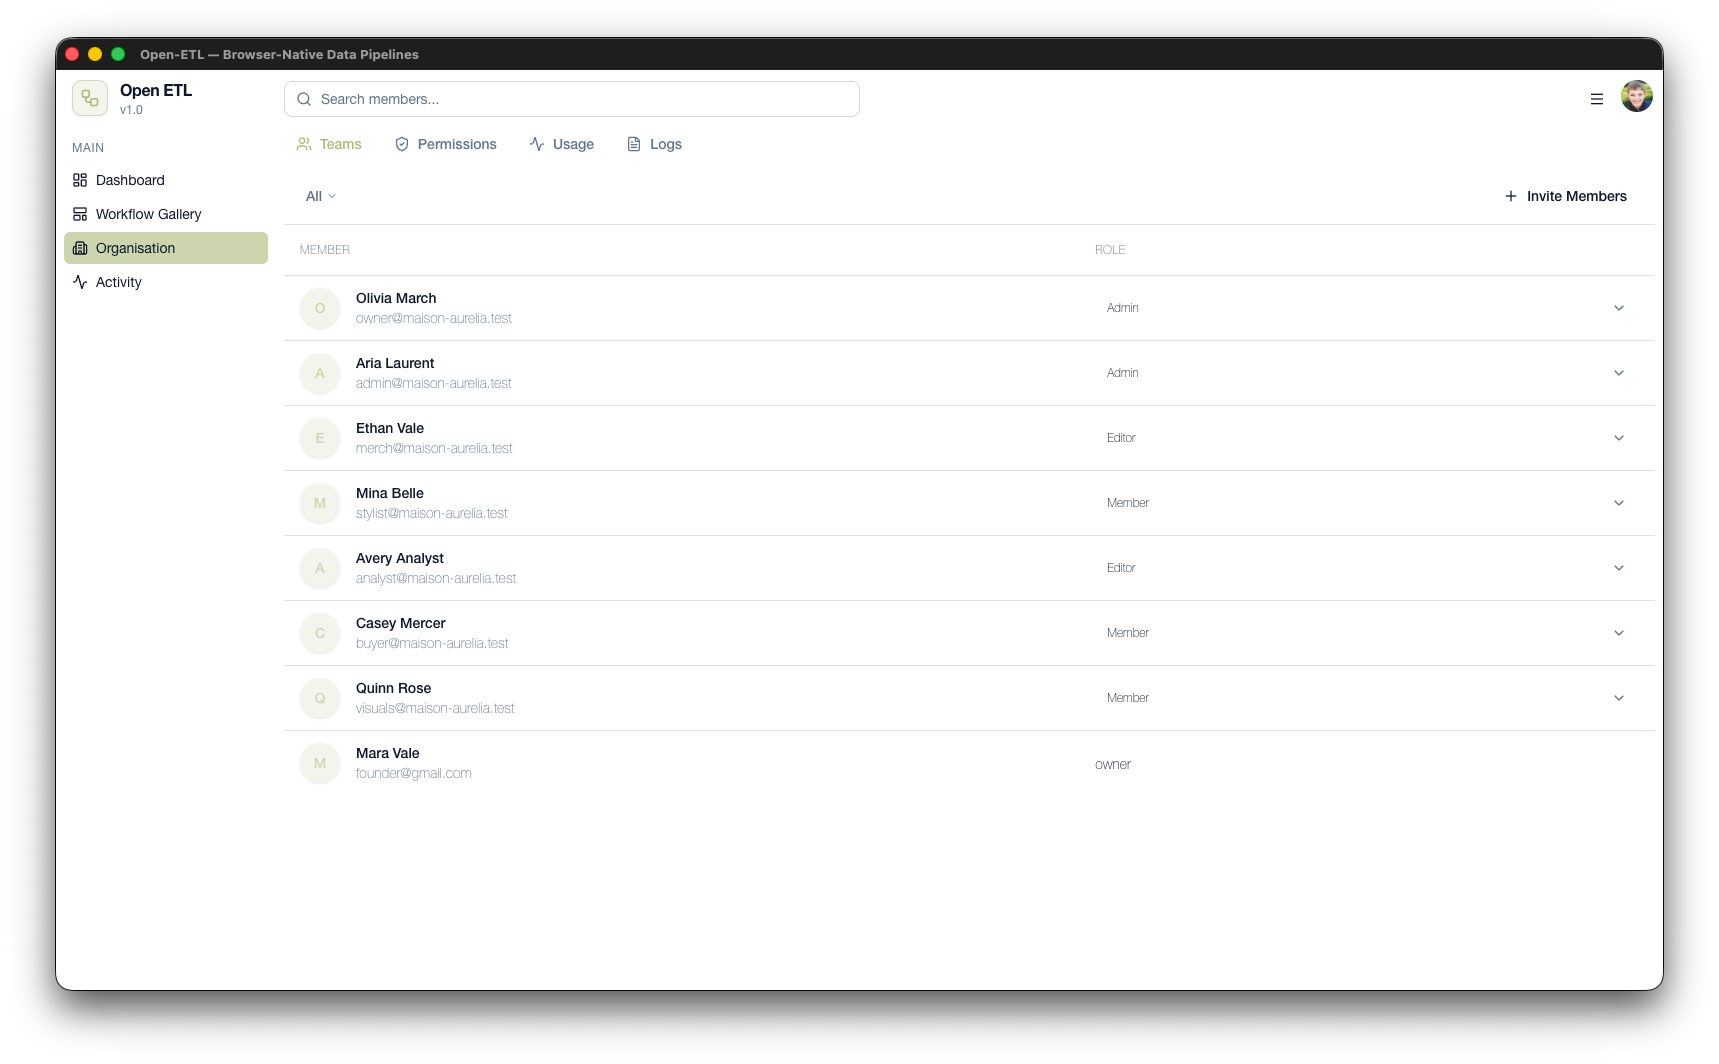Viewport: 1719px width, 1064px height.
Task: Expand role chevron for Olivia March
Action: [1619, 308]
